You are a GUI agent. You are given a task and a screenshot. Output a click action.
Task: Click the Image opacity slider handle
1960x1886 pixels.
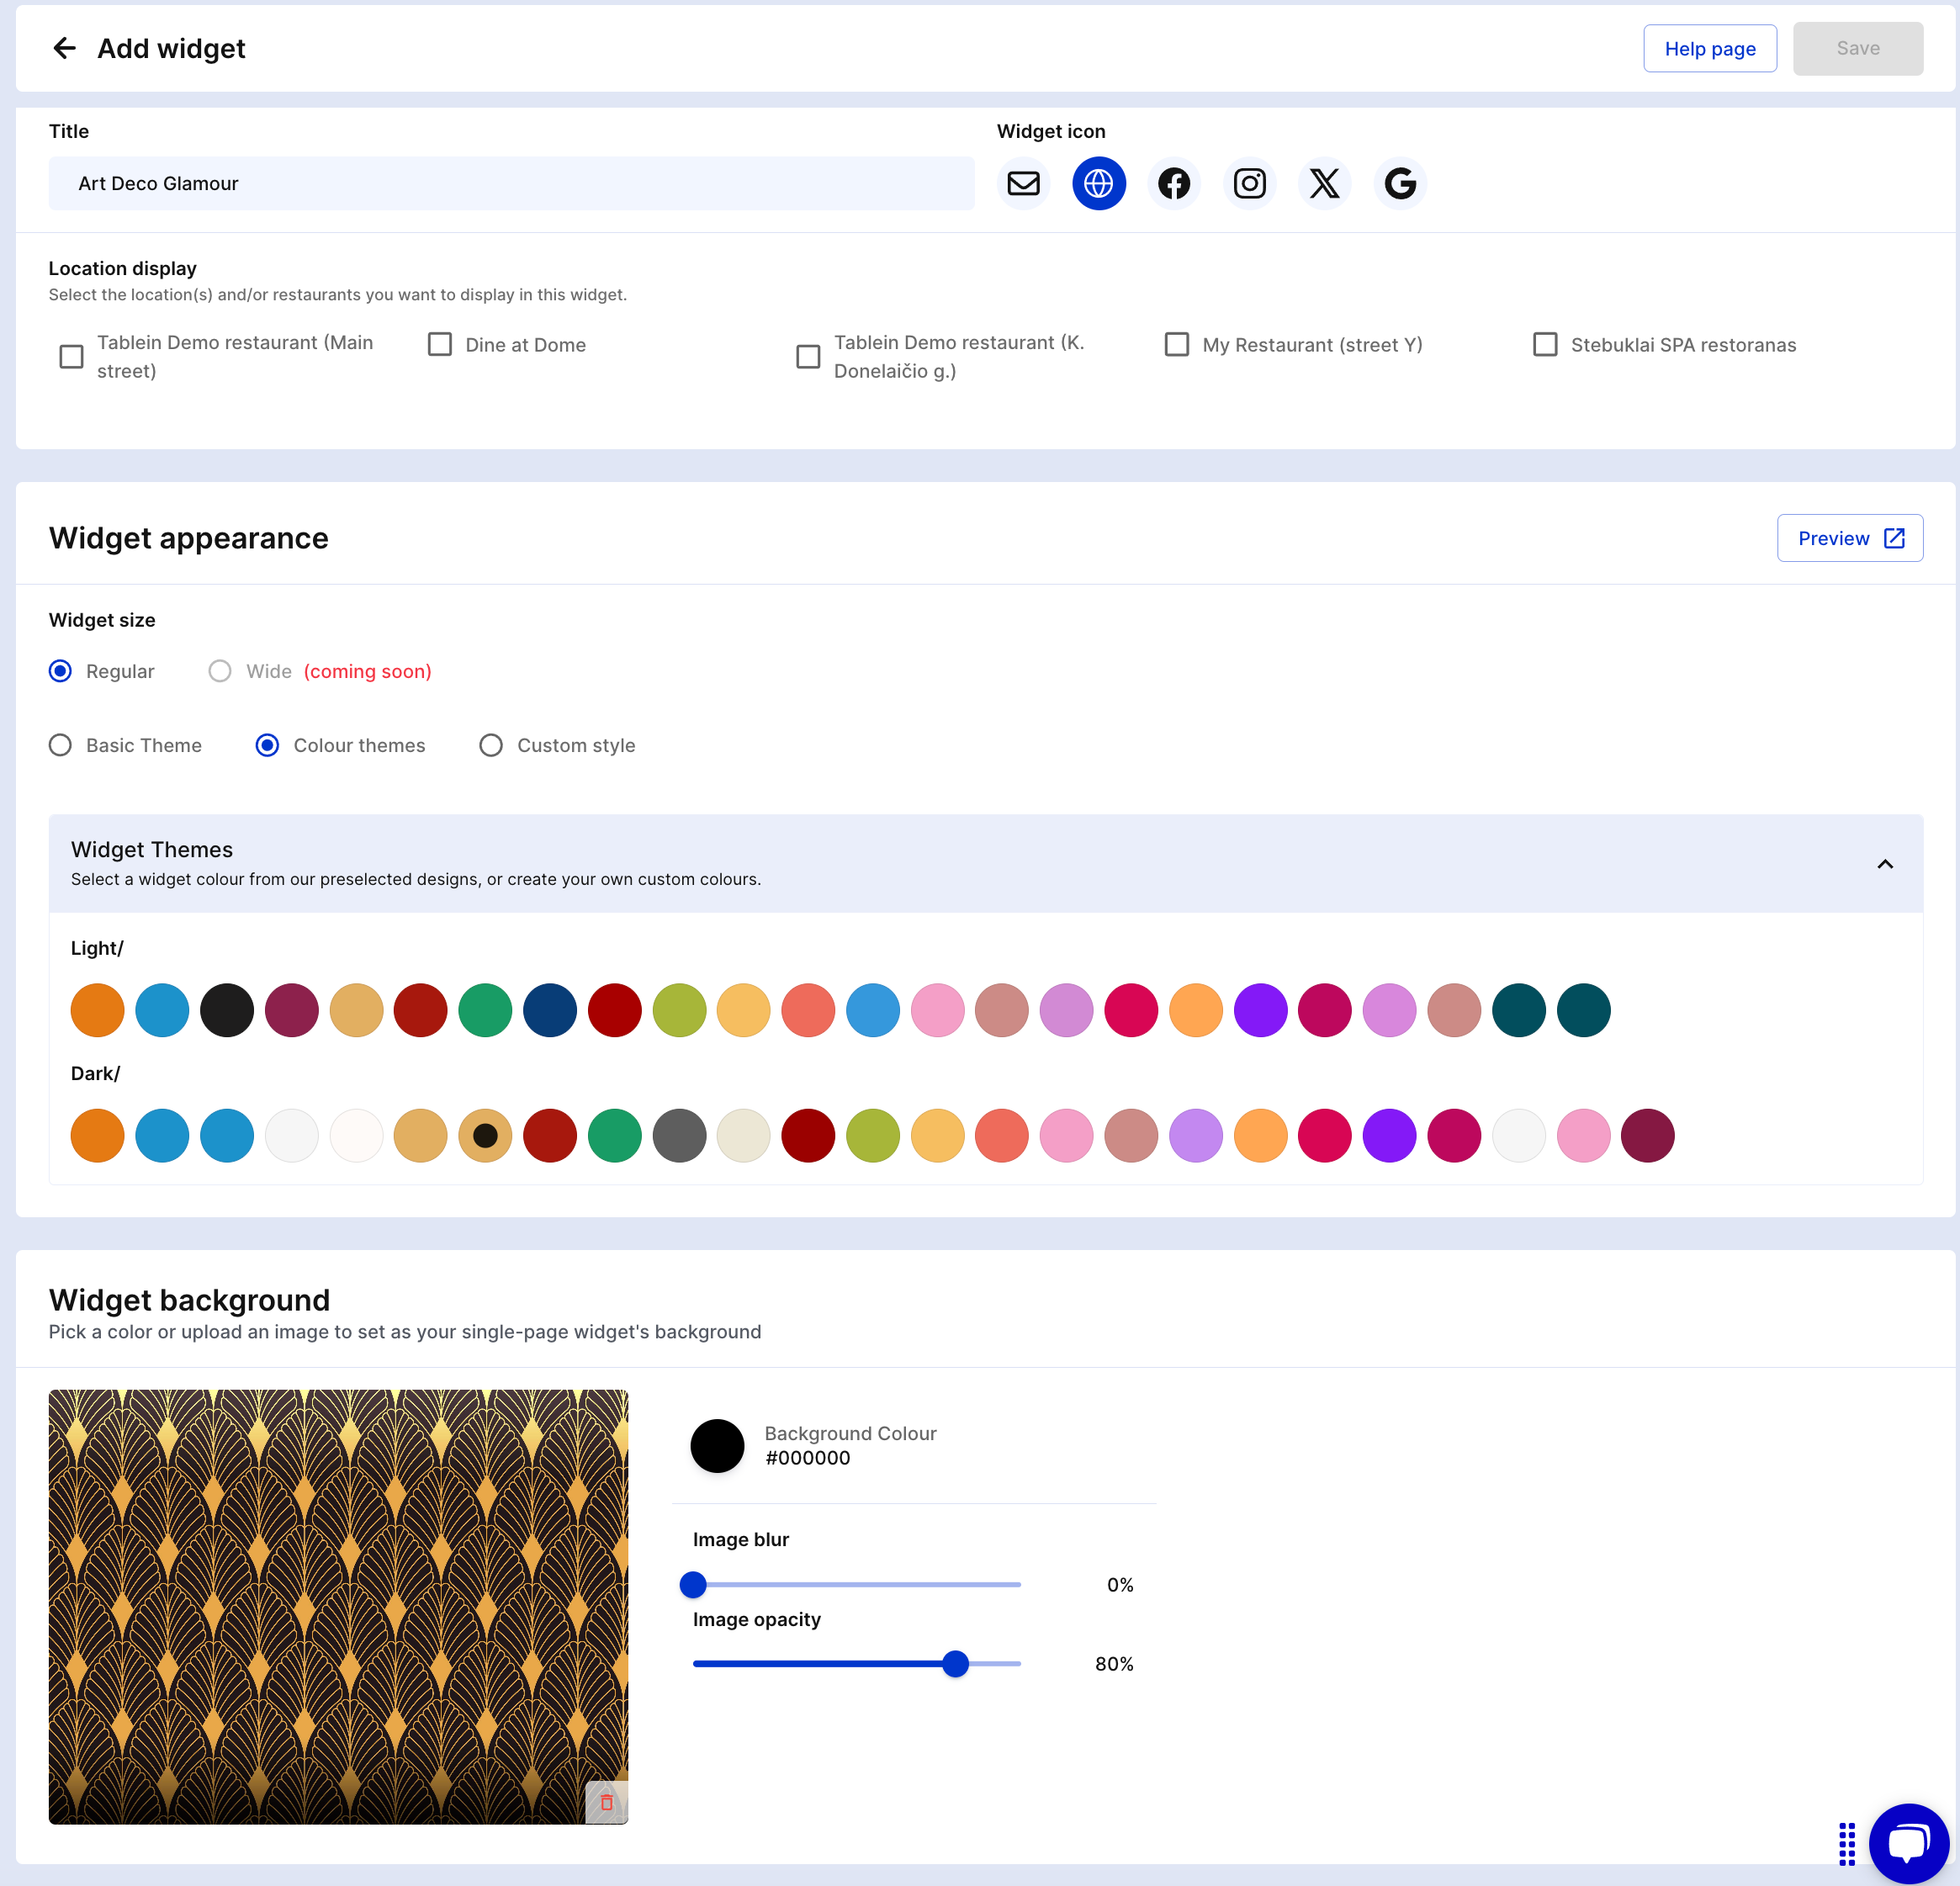956,1664
